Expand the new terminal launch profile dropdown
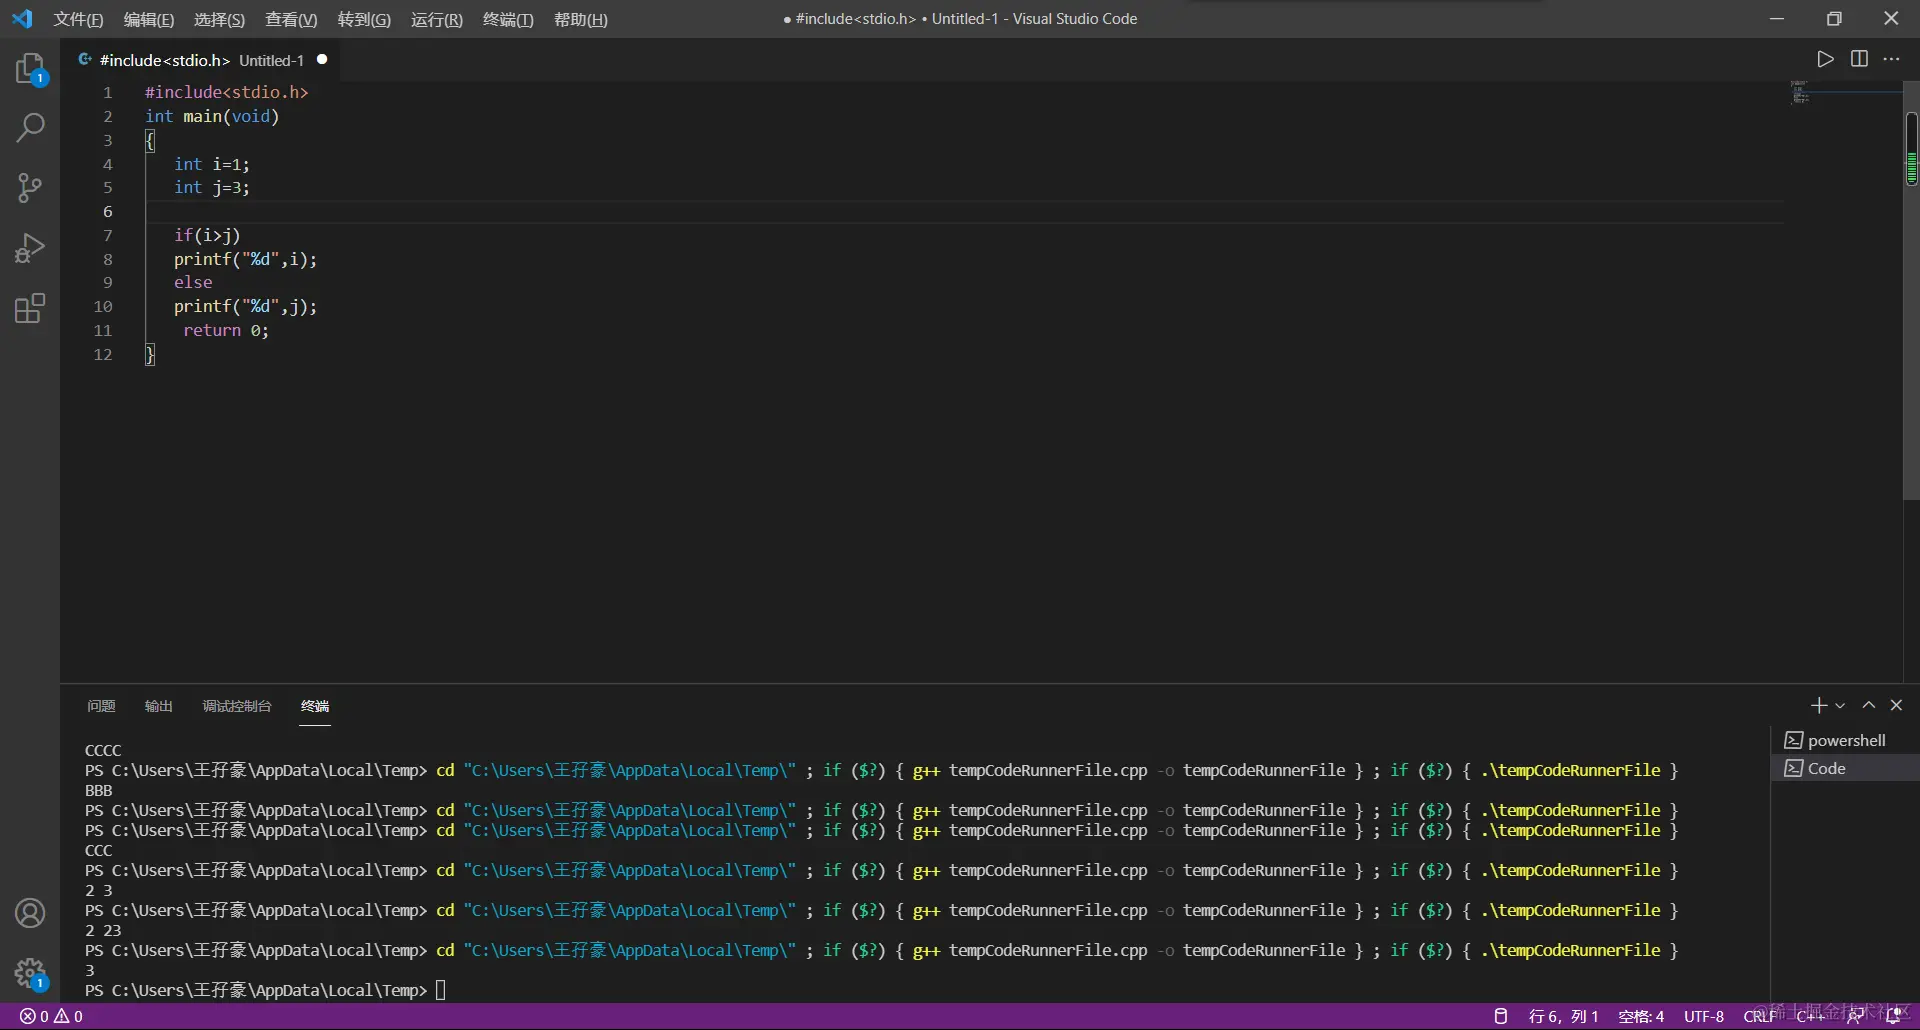The width and height of the screenshot is (1920, 1030). [1840, 706]
